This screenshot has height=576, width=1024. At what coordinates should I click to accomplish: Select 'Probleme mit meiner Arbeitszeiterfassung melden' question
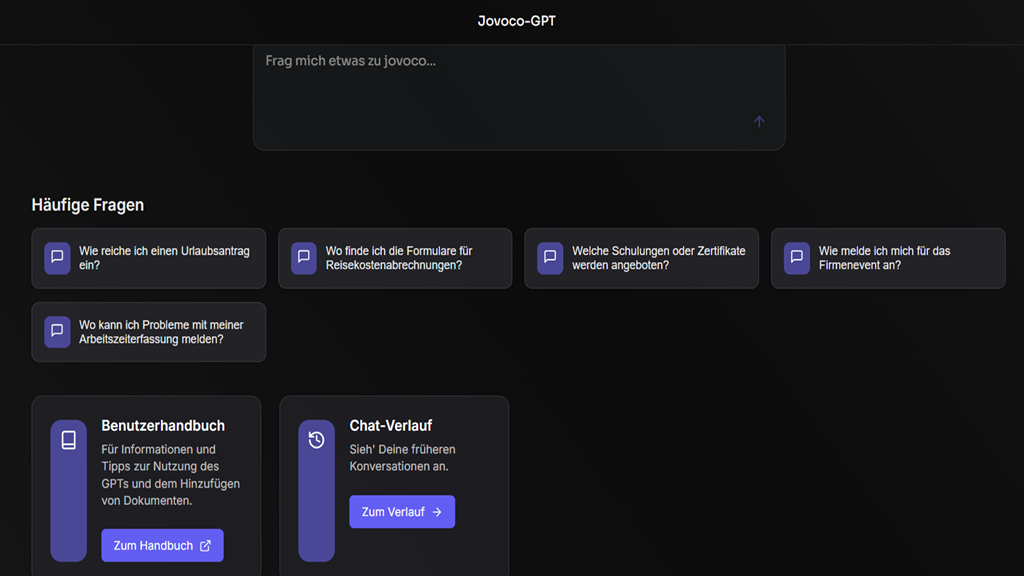(149, 332)
